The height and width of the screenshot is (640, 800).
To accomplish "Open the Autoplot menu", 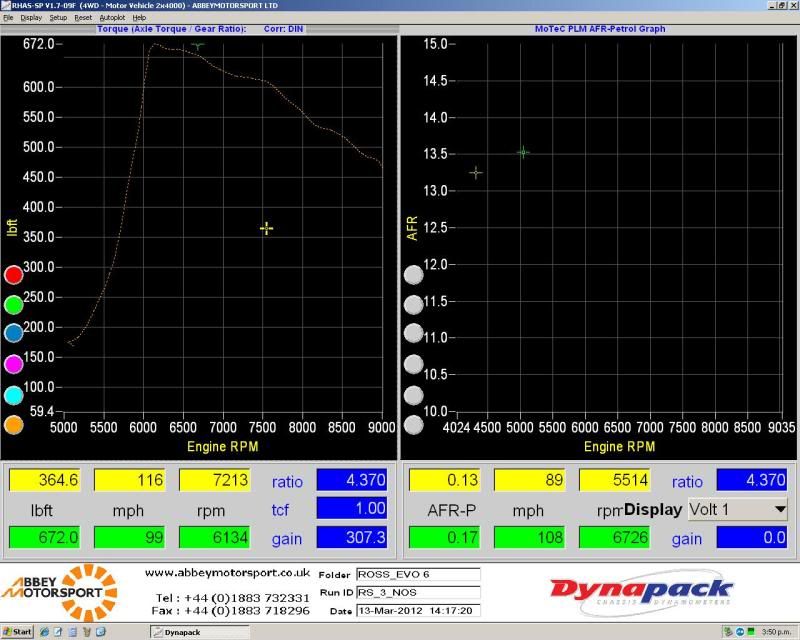I will coord(112,17).
